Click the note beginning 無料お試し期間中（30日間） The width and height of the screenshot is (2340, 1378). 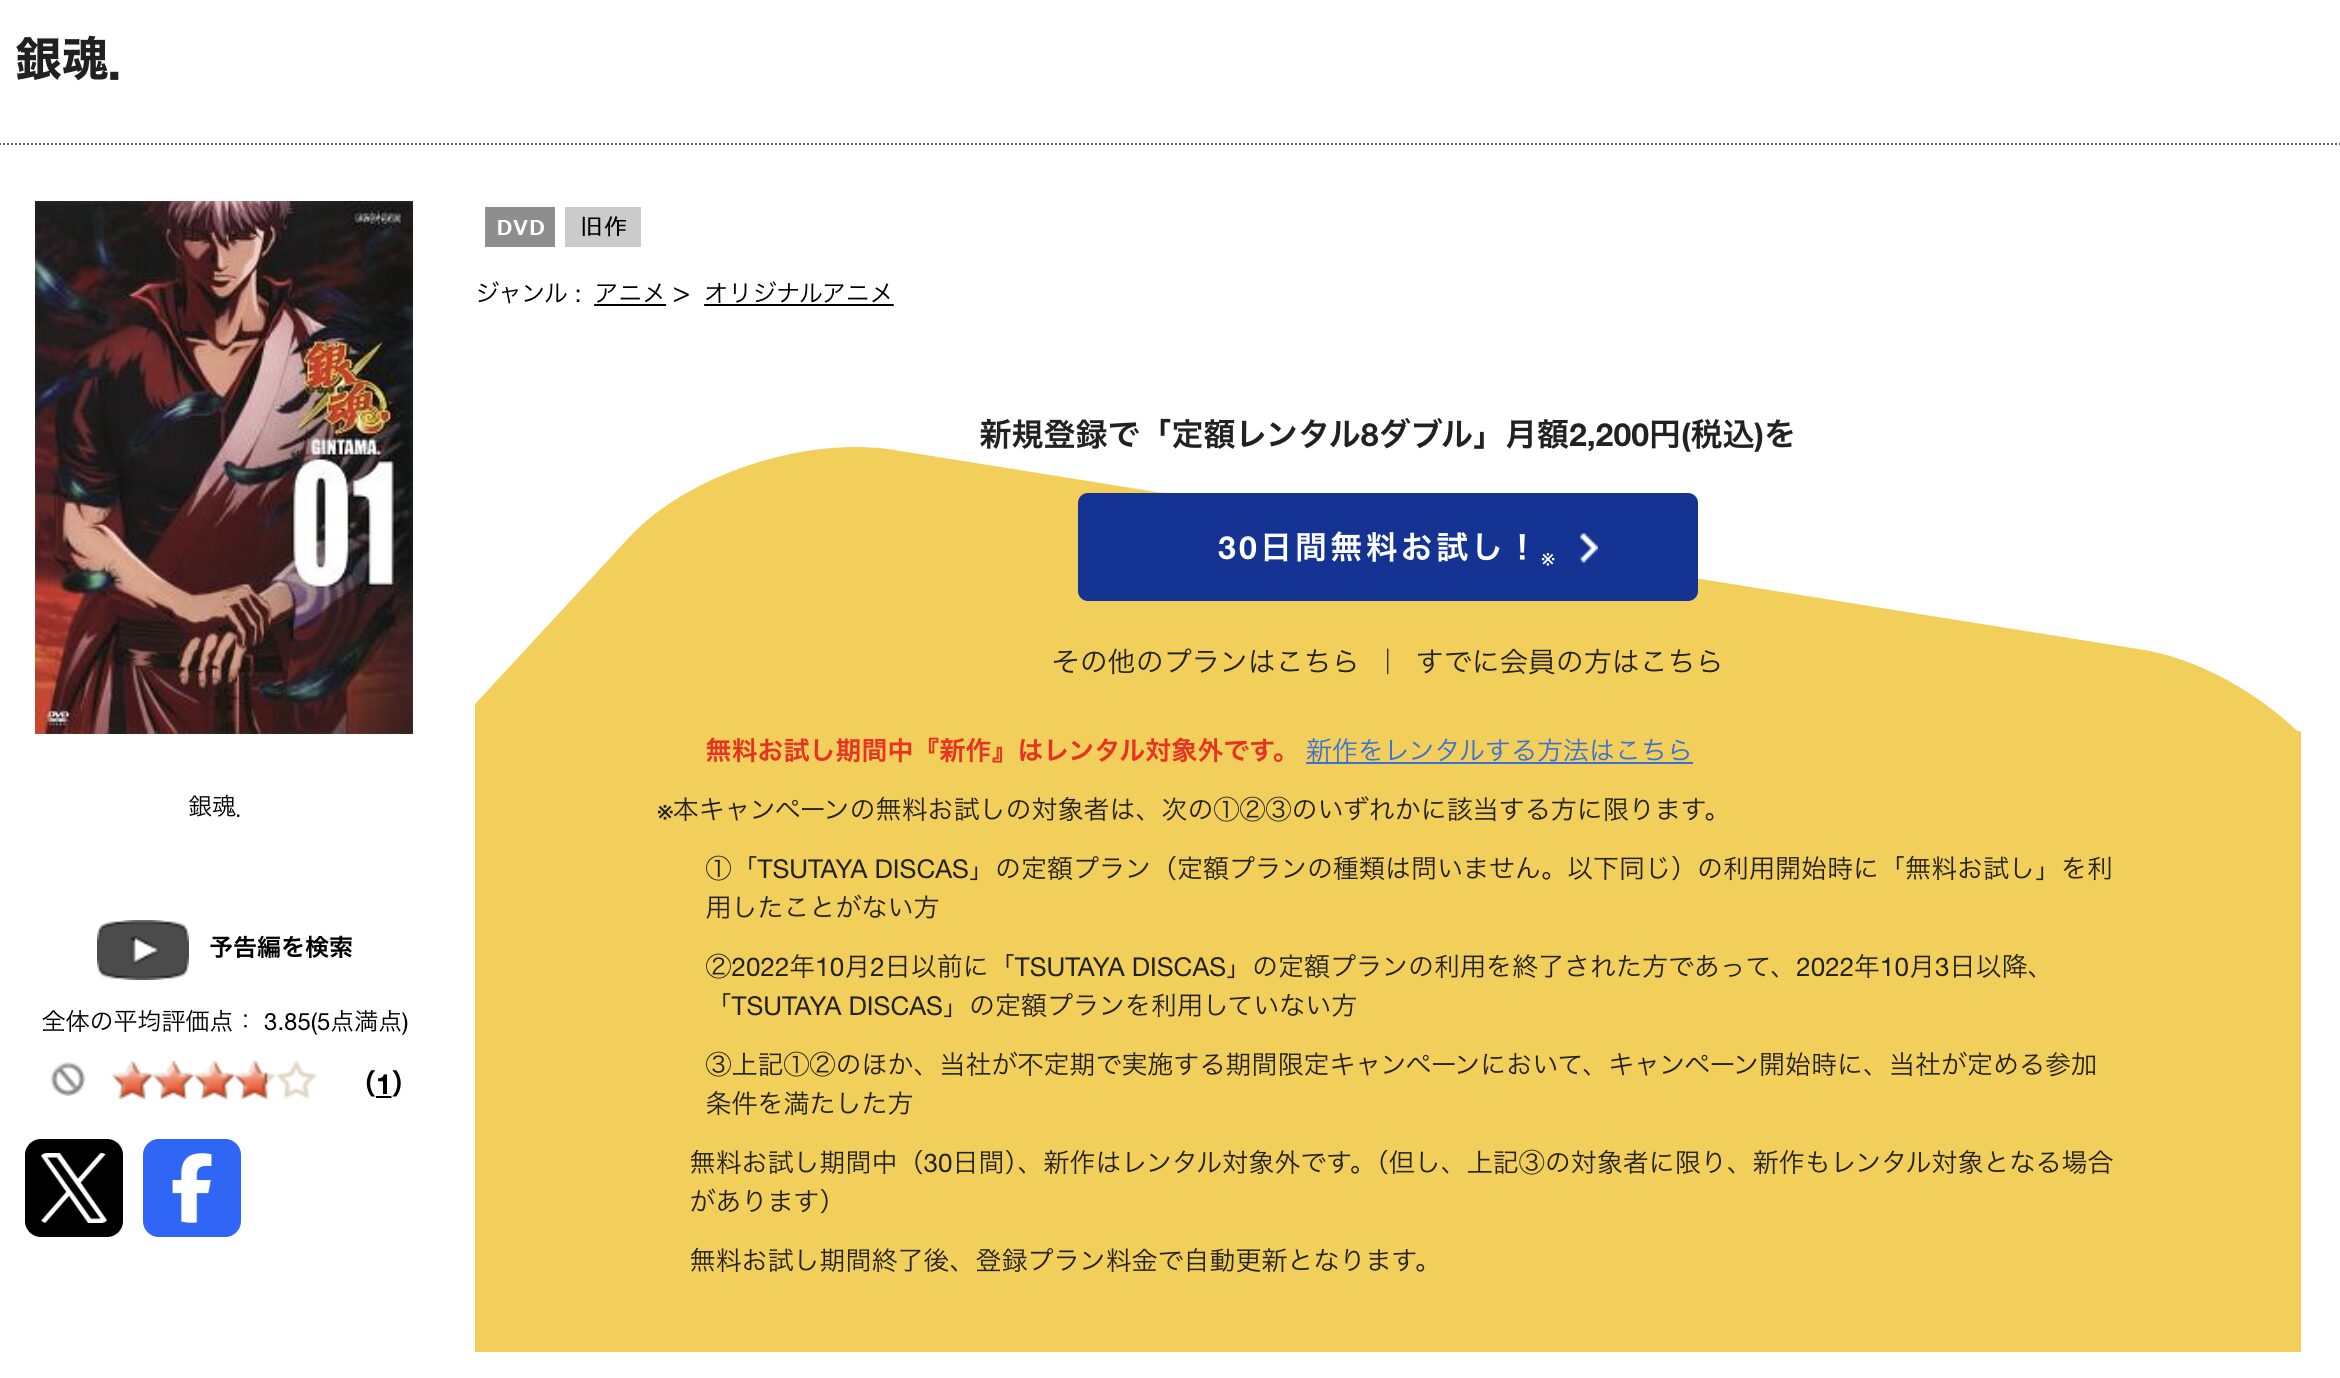1401,1181
